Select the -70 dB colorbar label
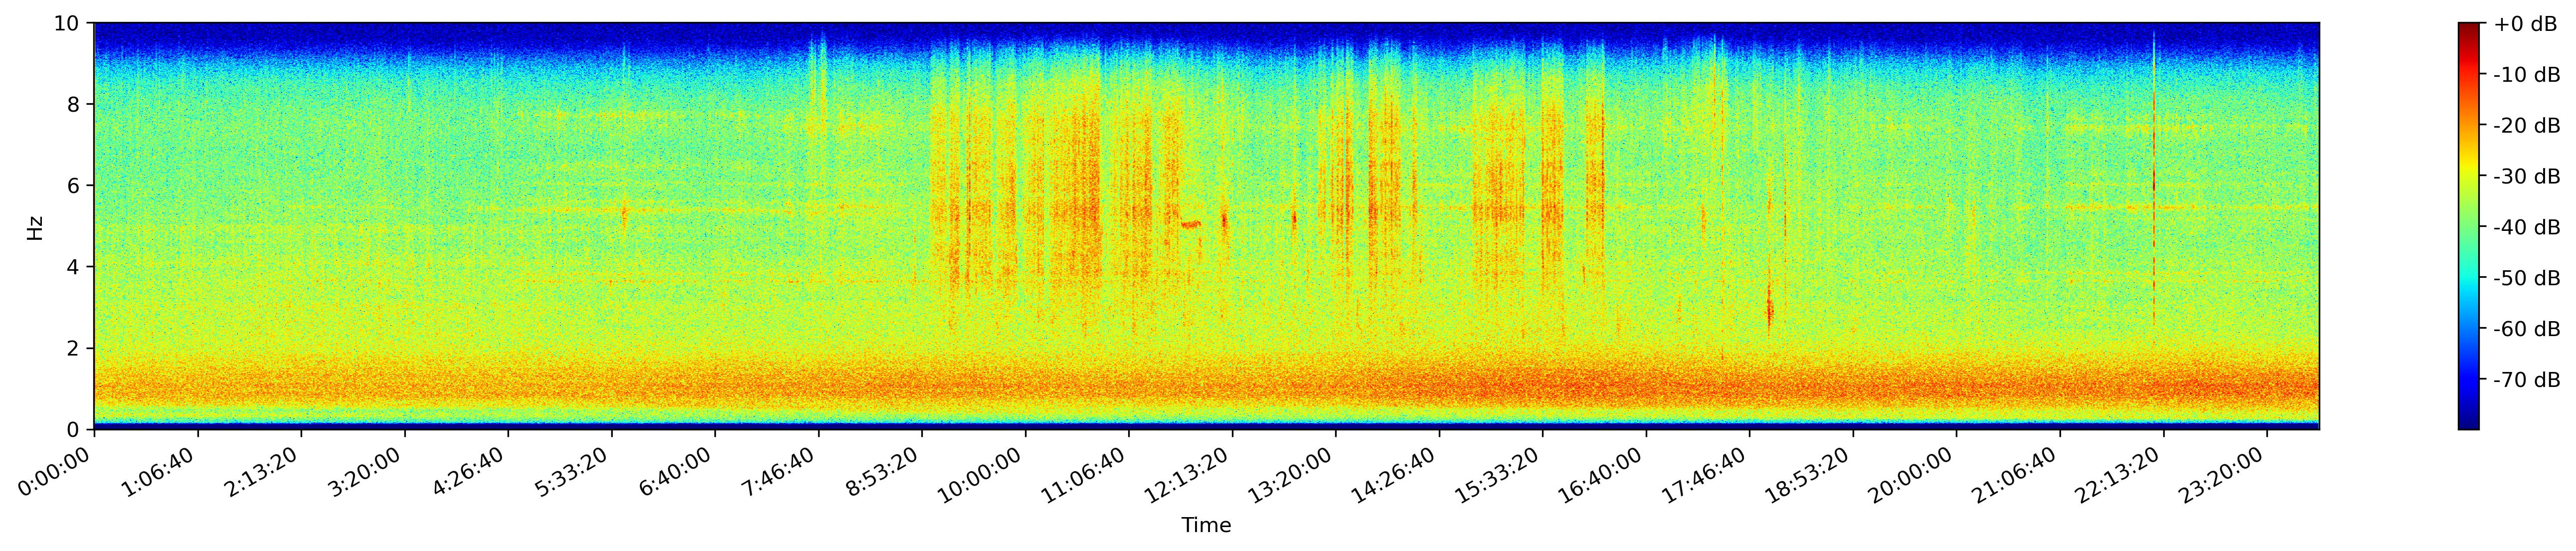Viewport: 2576px width, 551px height. point(2526,380)
